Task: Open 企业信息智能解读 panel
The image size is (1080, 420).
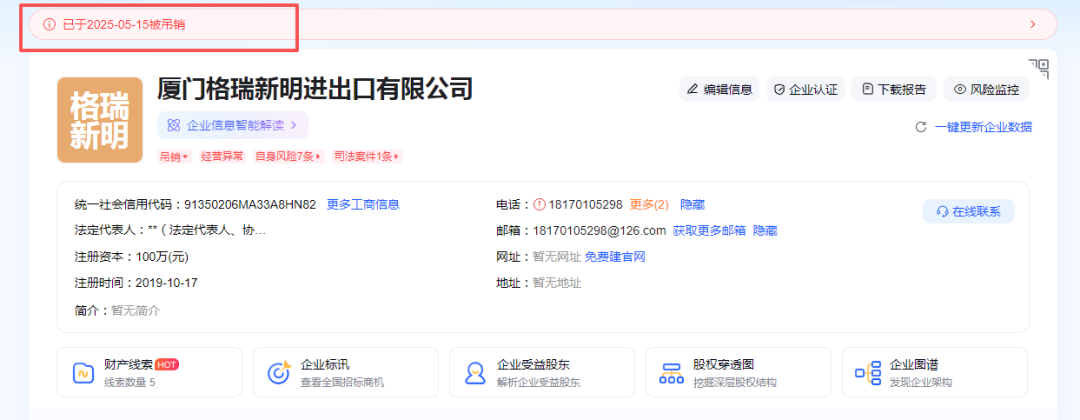Action: click(x=232, y=125)
